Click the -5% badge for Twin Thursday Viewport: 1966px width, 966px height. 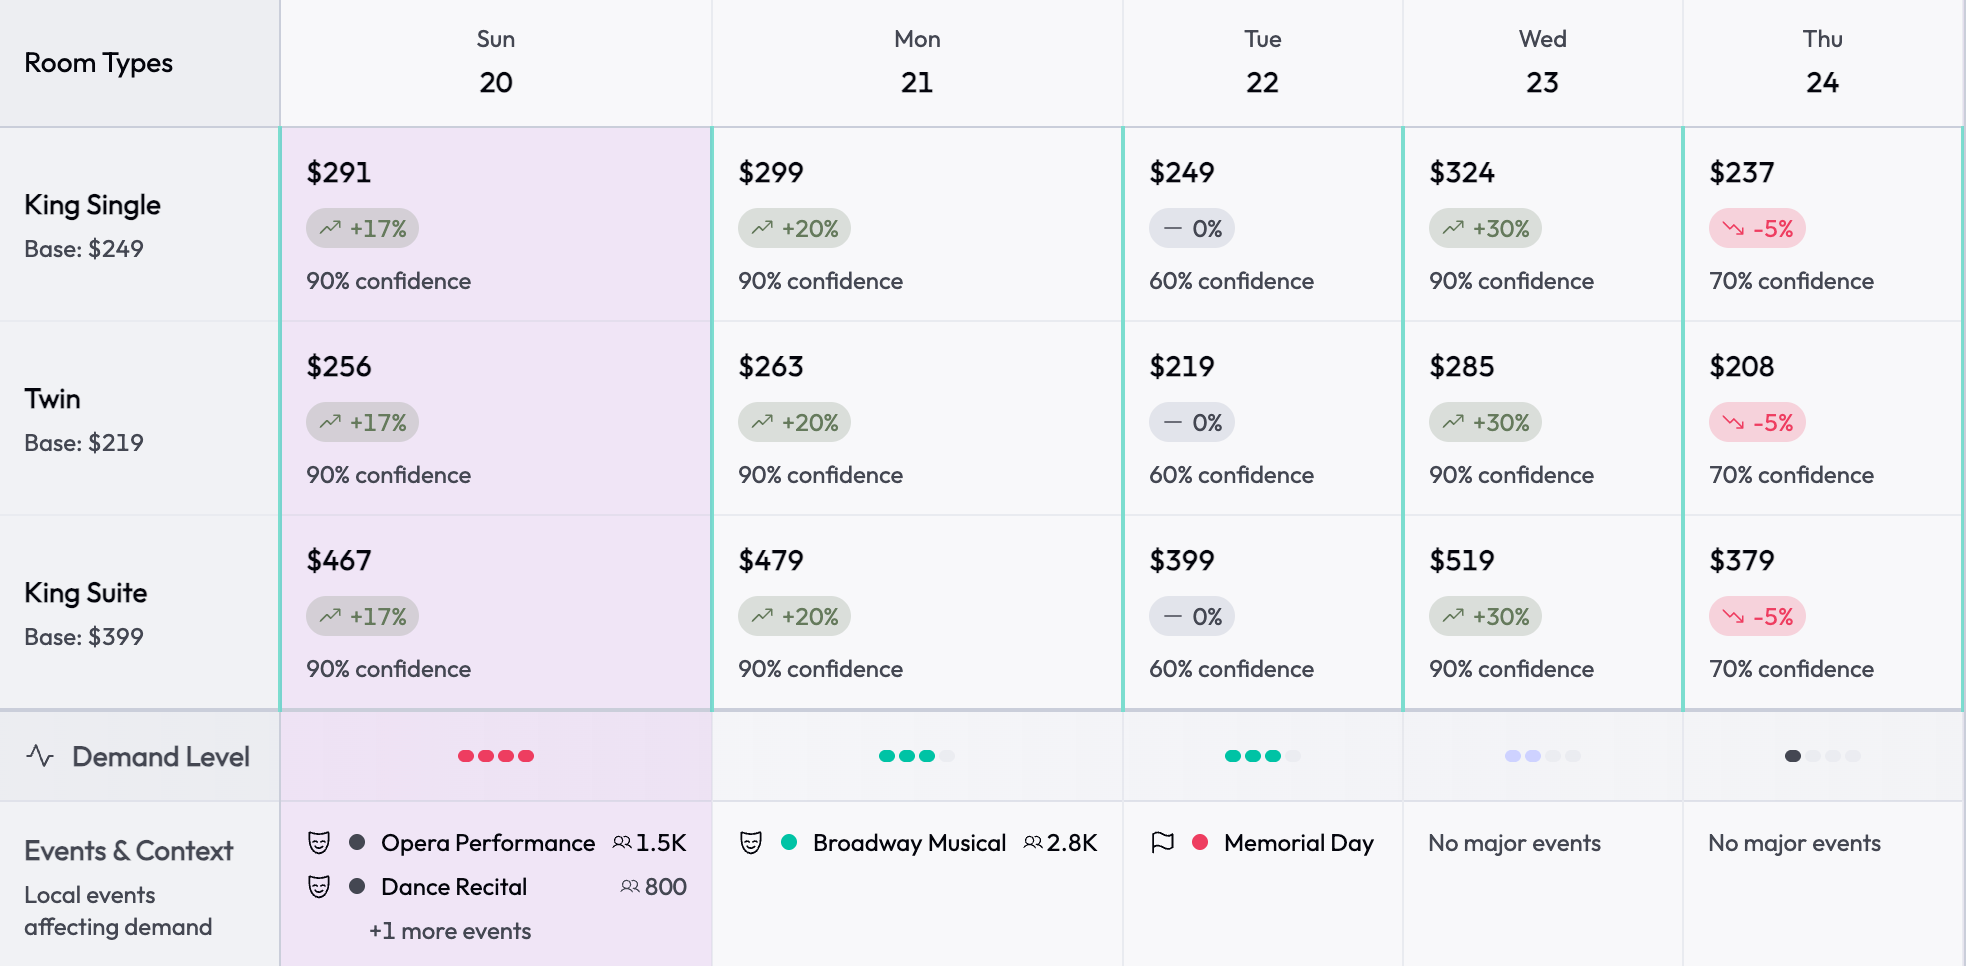(x=1757, y=423)
